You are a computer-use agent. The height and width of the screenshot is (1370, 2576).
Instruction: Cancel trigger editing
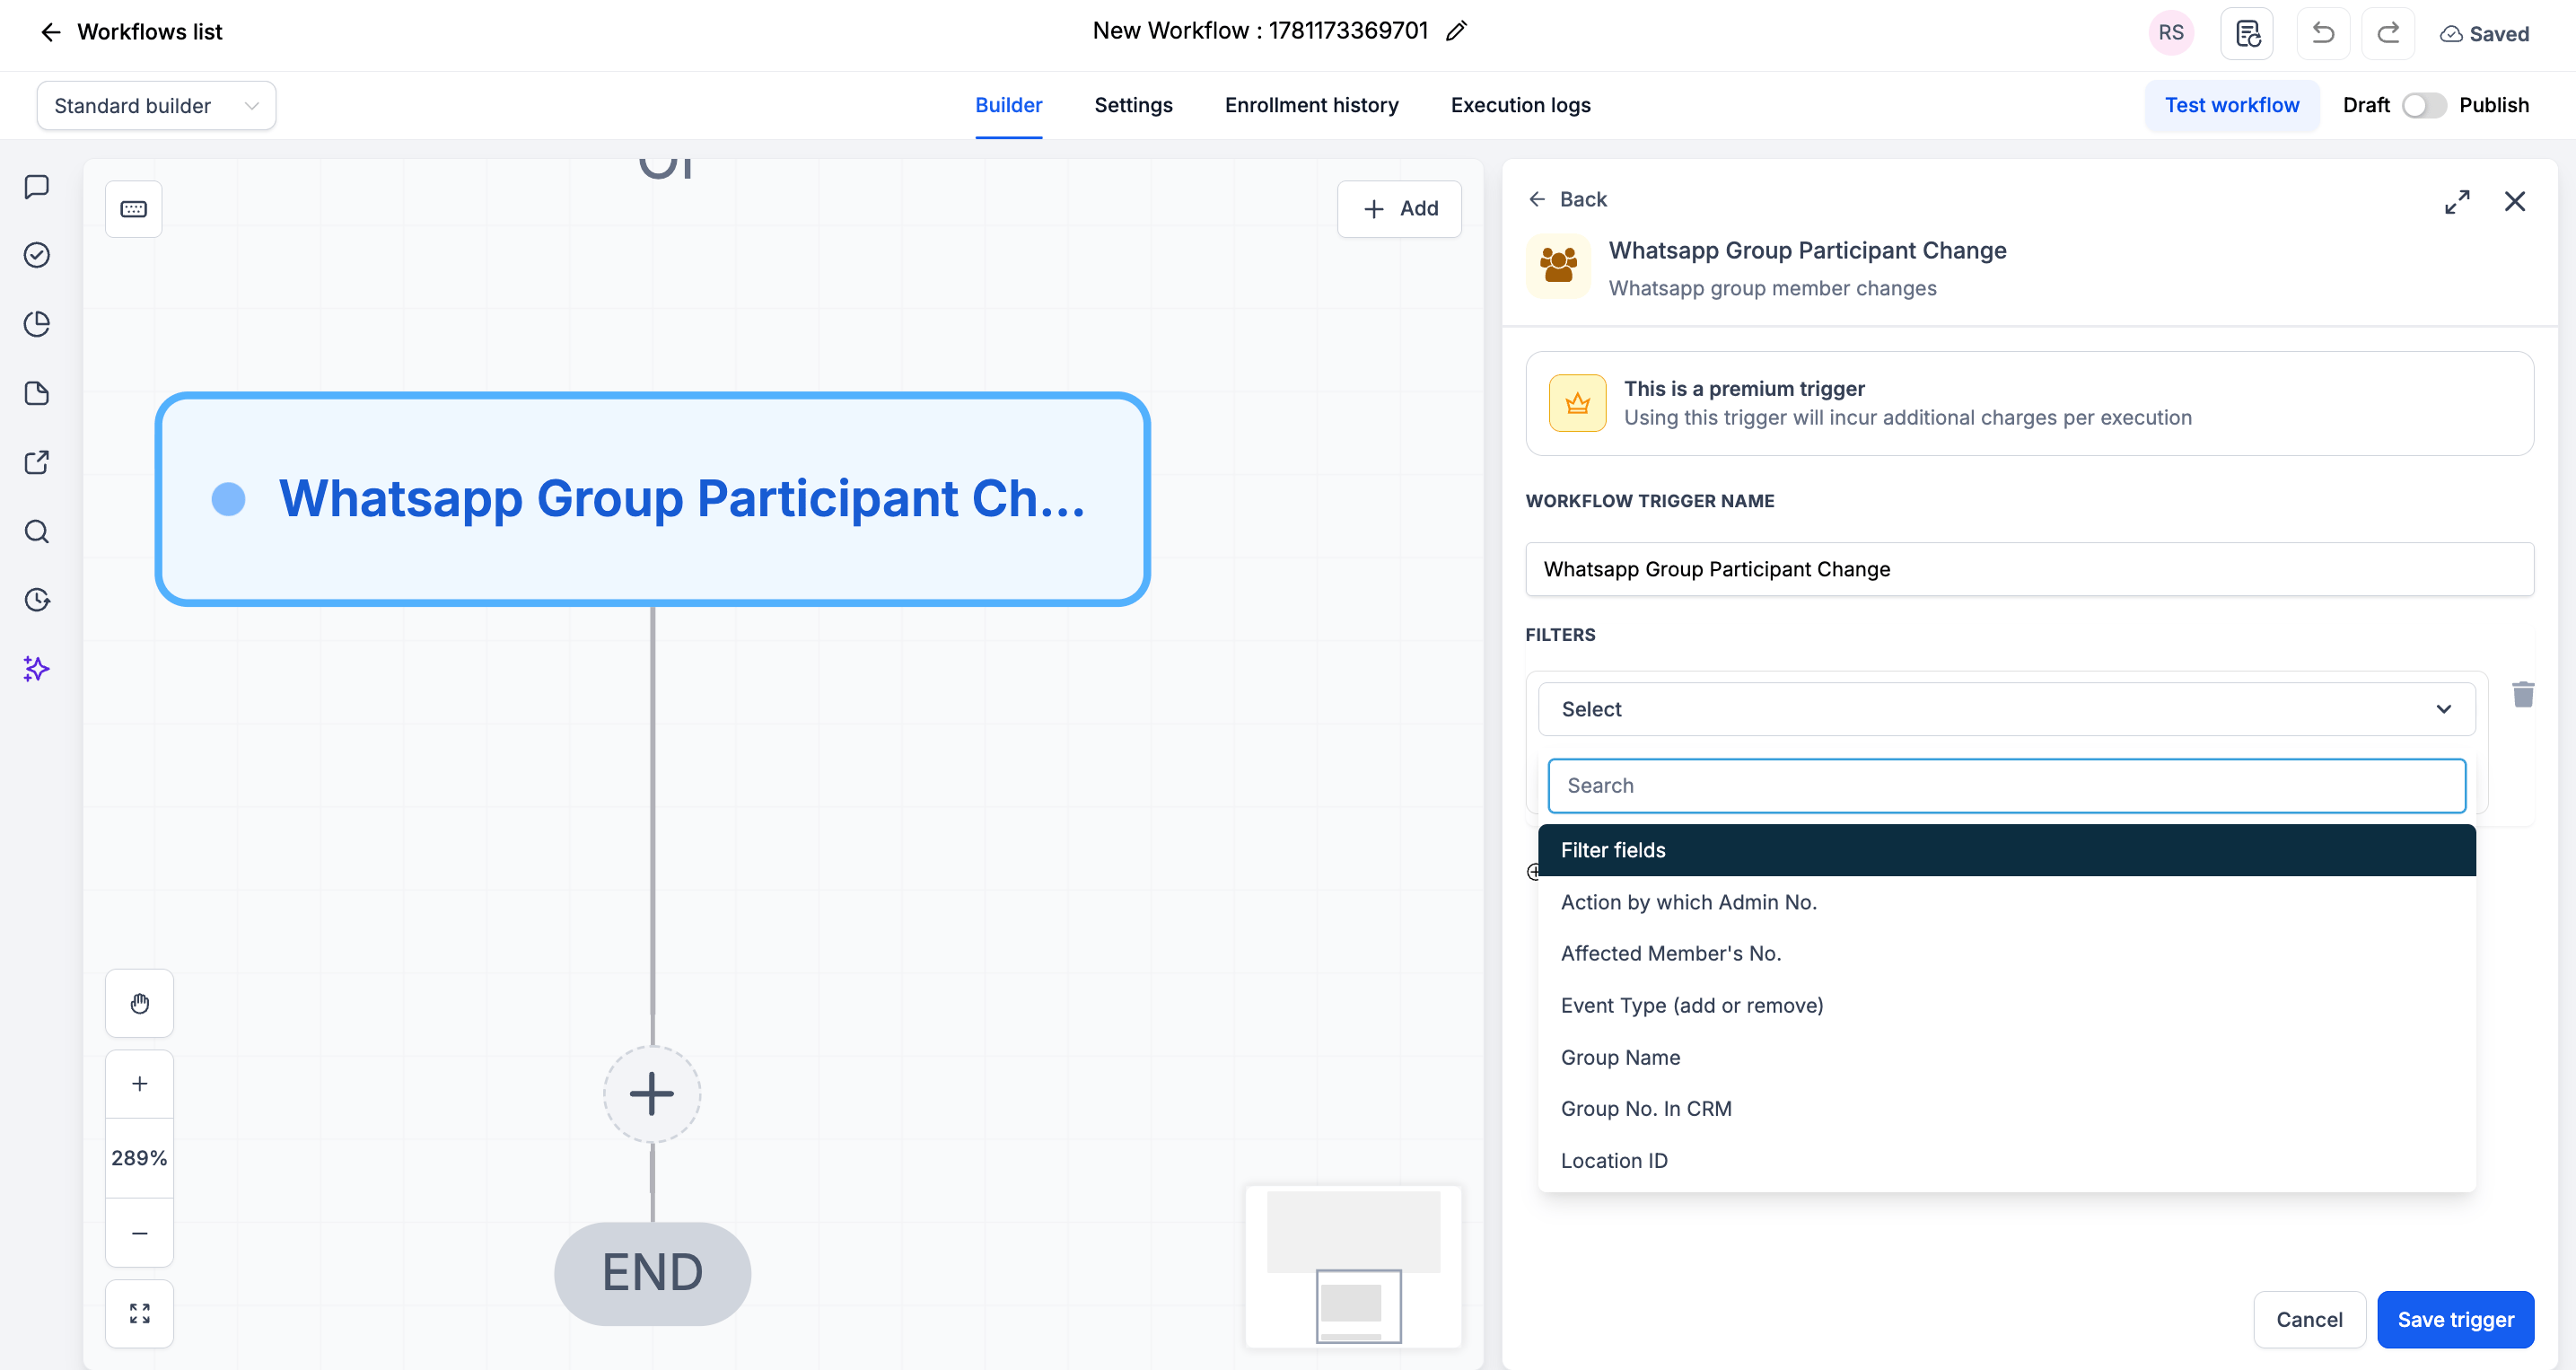click(x=2309, y=1319)
